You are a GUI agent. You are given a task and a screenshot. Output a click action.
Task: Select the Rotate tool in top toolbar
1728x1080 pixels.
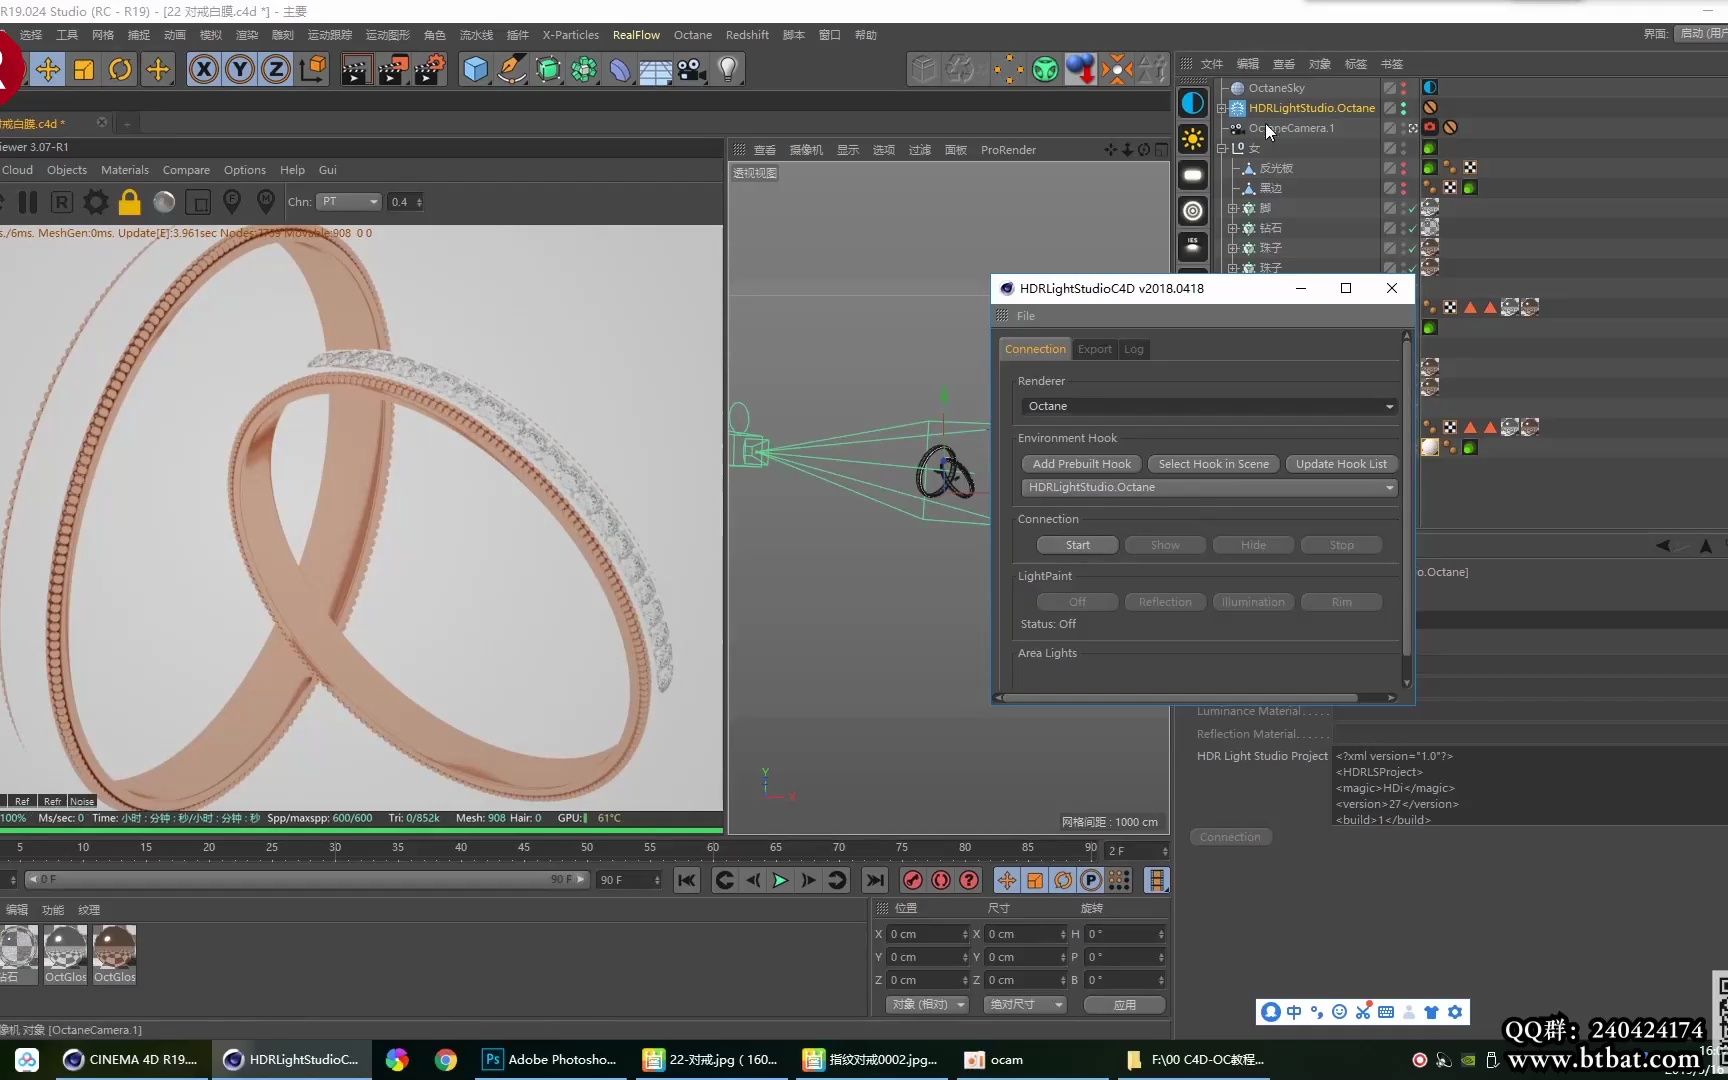pyautogui.click(x=120, y=69)
